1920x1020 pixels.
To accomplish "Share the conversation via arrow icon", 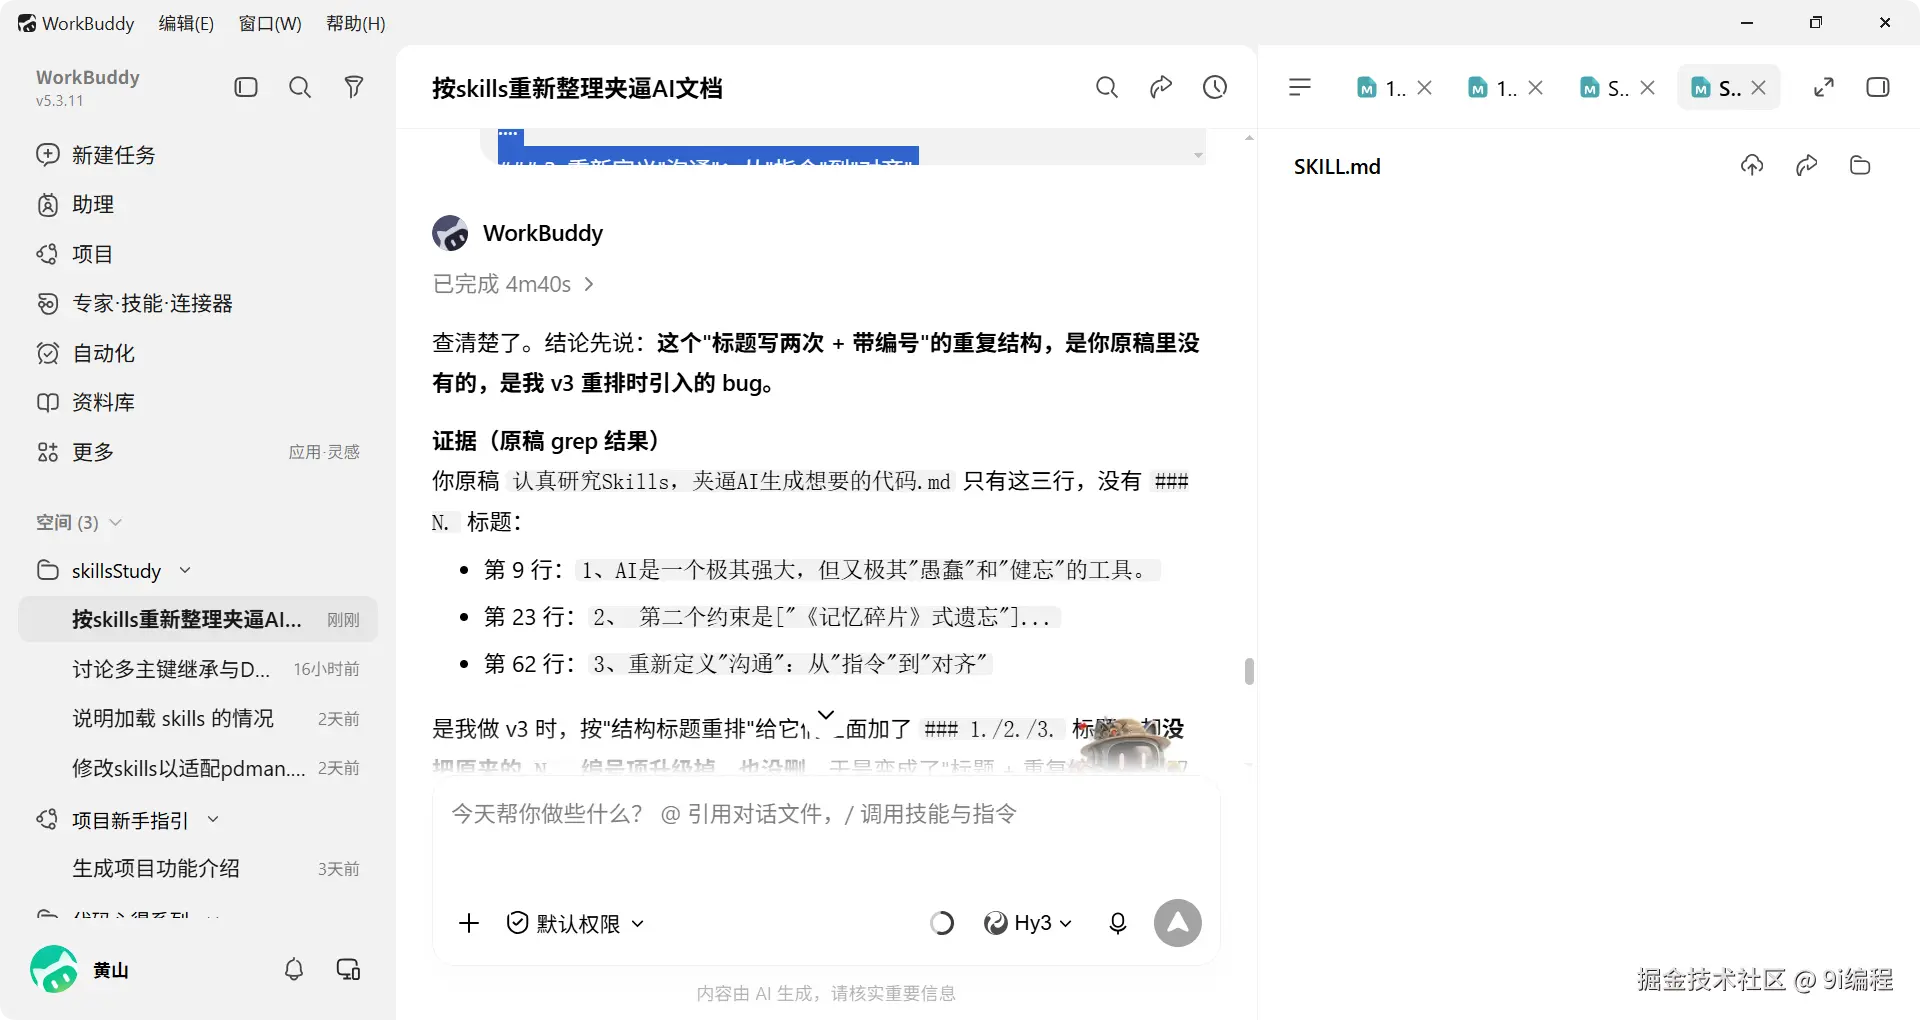I will click(1160, 87).
